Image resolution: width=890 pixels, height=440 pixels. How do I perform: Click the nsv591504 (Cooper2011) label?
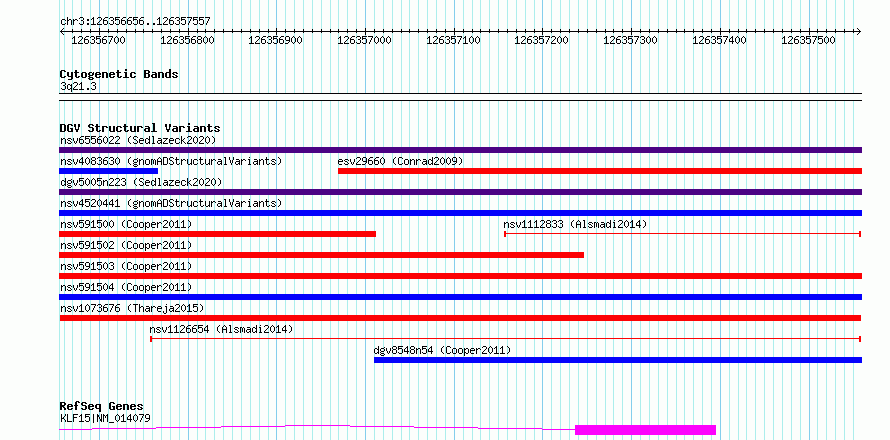pyautogui.click(x=126, y=287)
